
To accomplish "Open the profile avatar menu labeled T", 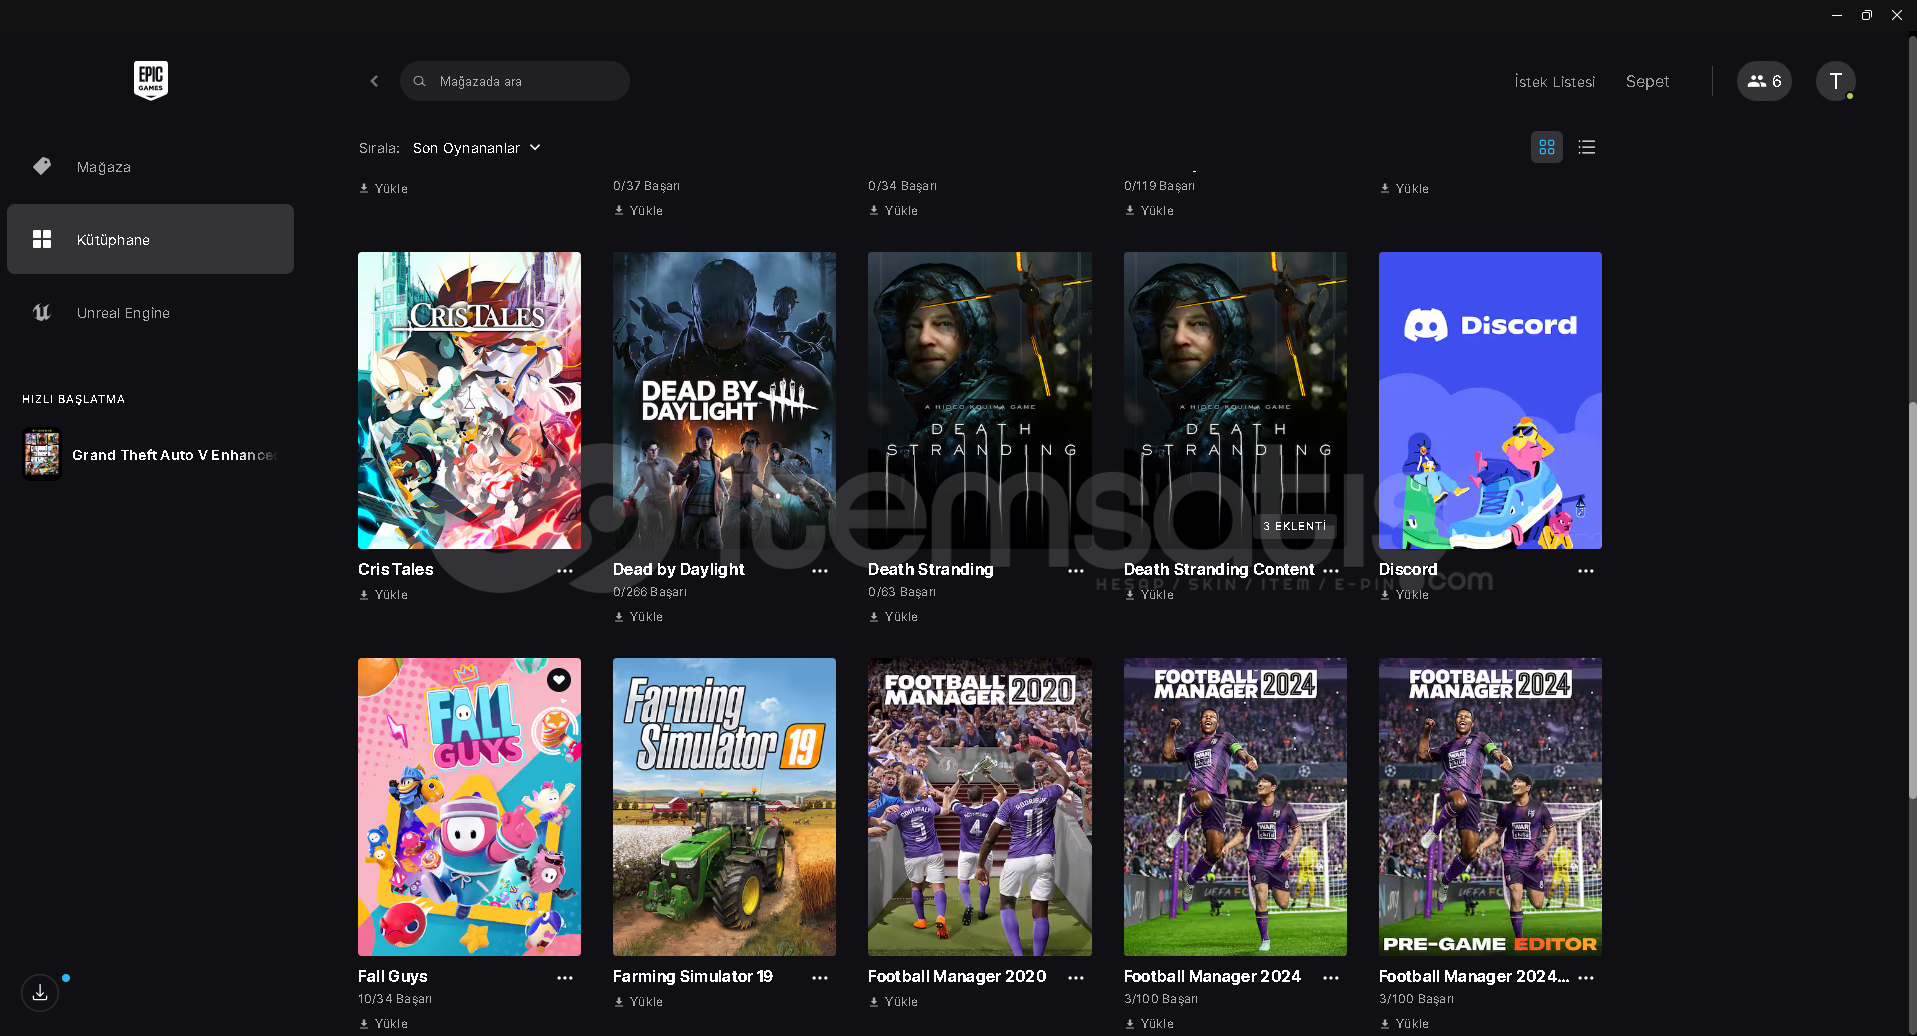I will 1836,81.
